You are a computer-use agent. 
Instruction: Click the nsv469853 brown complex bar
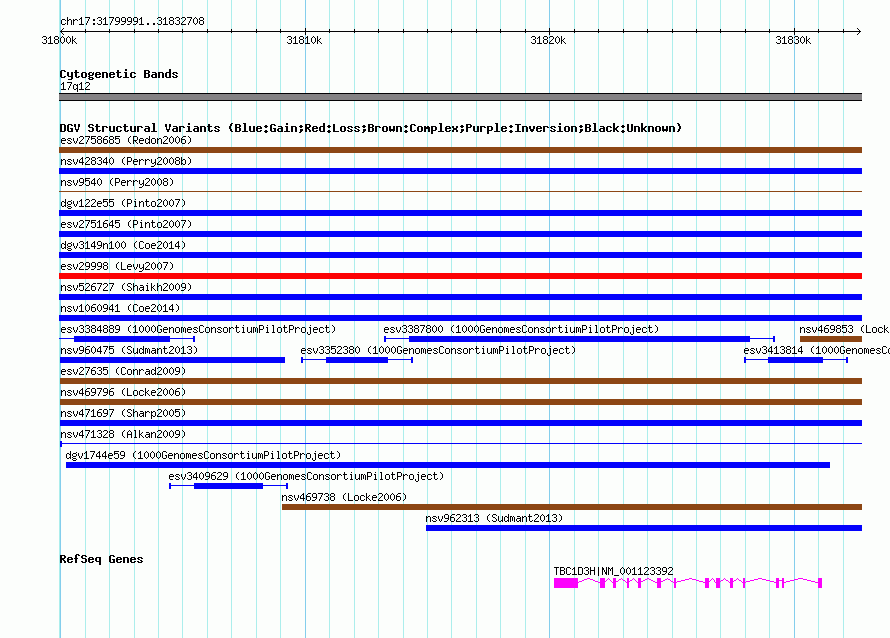(x=831, y=339)
